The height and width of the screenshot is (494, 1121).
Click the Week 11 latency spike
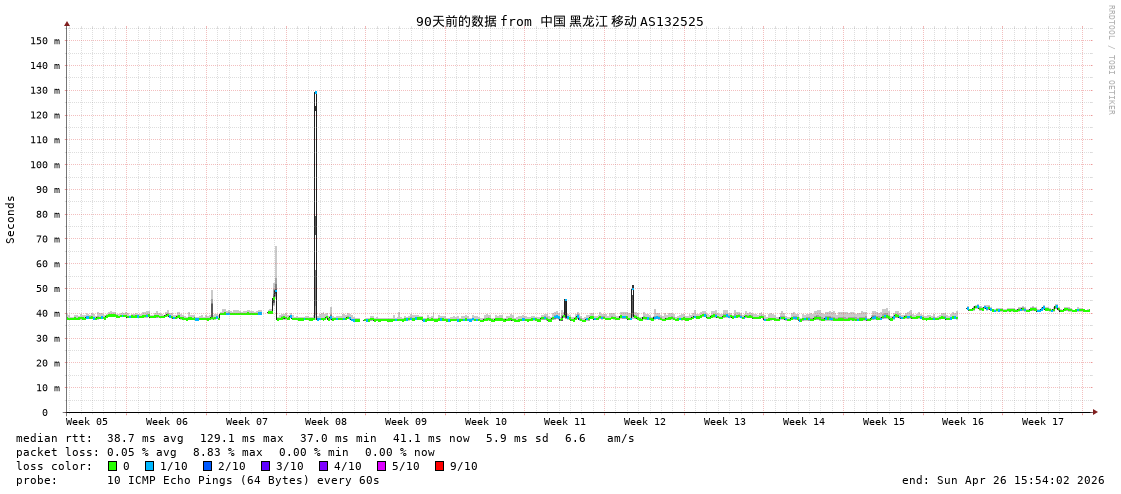(x=565, y=308)
